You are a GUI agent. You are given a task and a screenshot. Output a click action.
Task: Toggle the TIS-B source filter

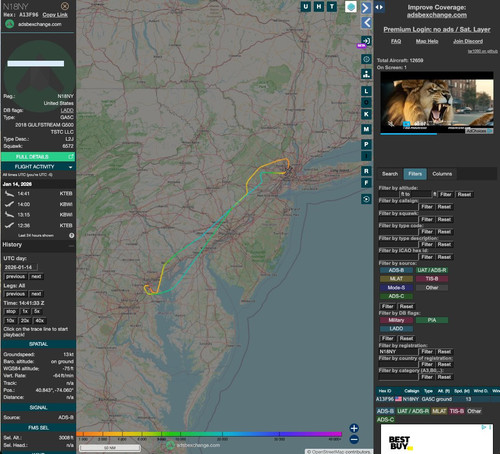[432, 279]
